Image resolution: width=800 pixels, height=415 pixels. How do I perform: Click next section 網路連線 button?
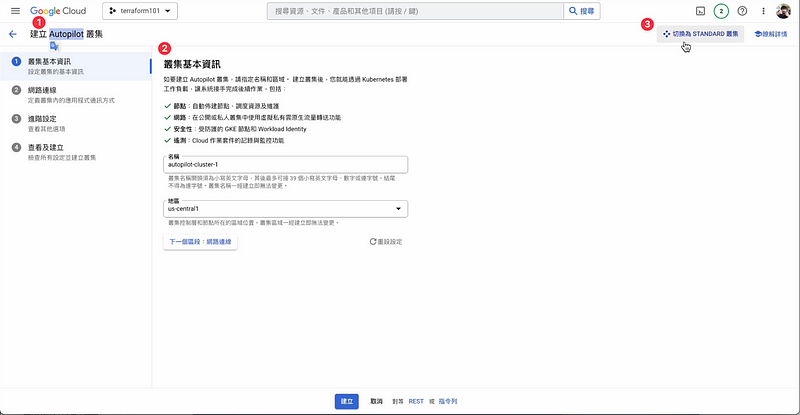point(200,241)
